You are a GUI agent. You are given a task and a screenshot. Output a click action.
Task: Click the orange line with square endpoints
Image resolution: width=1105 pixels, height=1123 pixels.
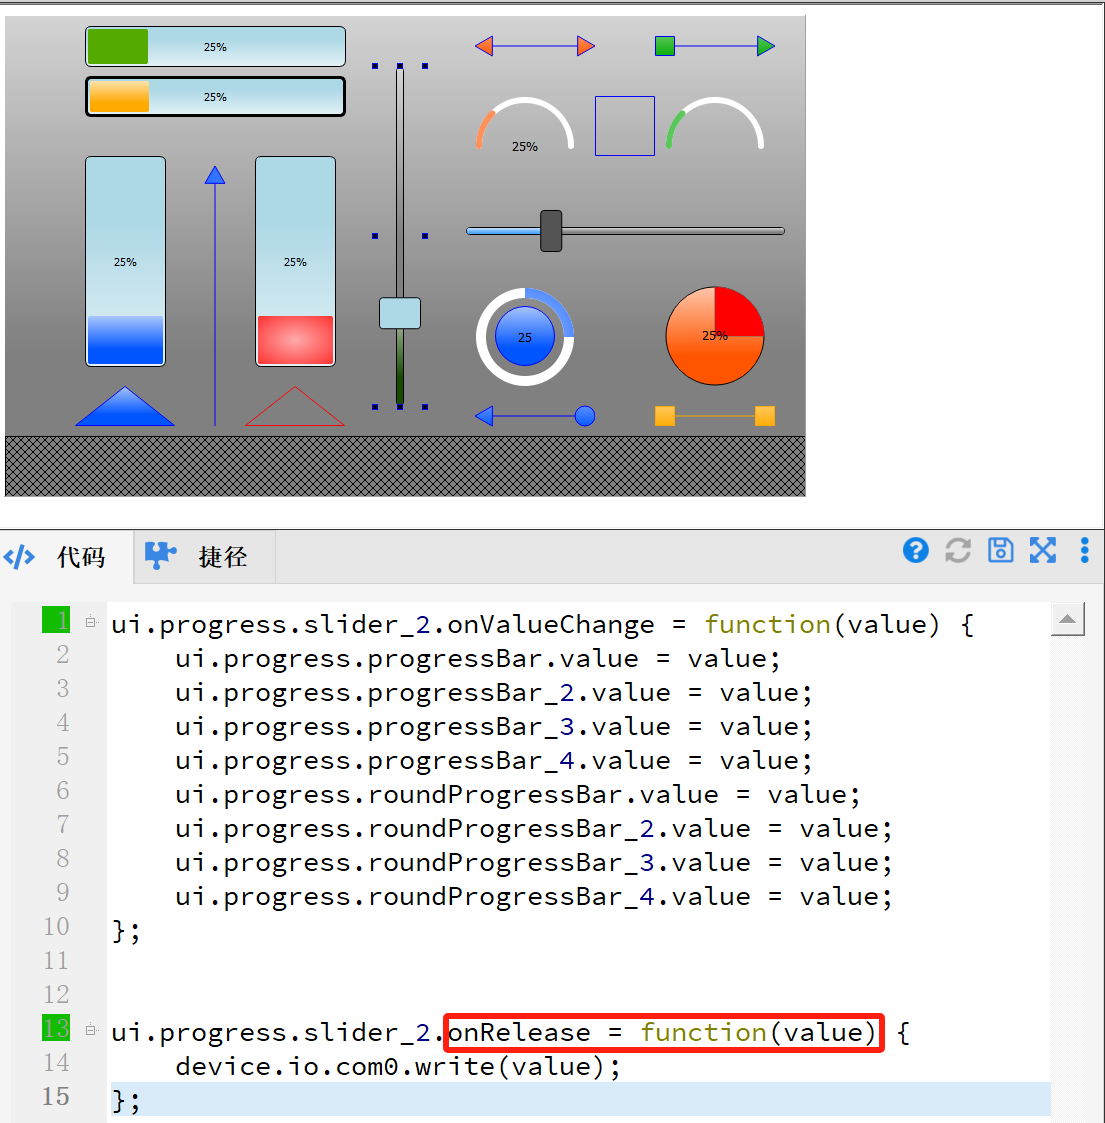(x=714, y=416)
